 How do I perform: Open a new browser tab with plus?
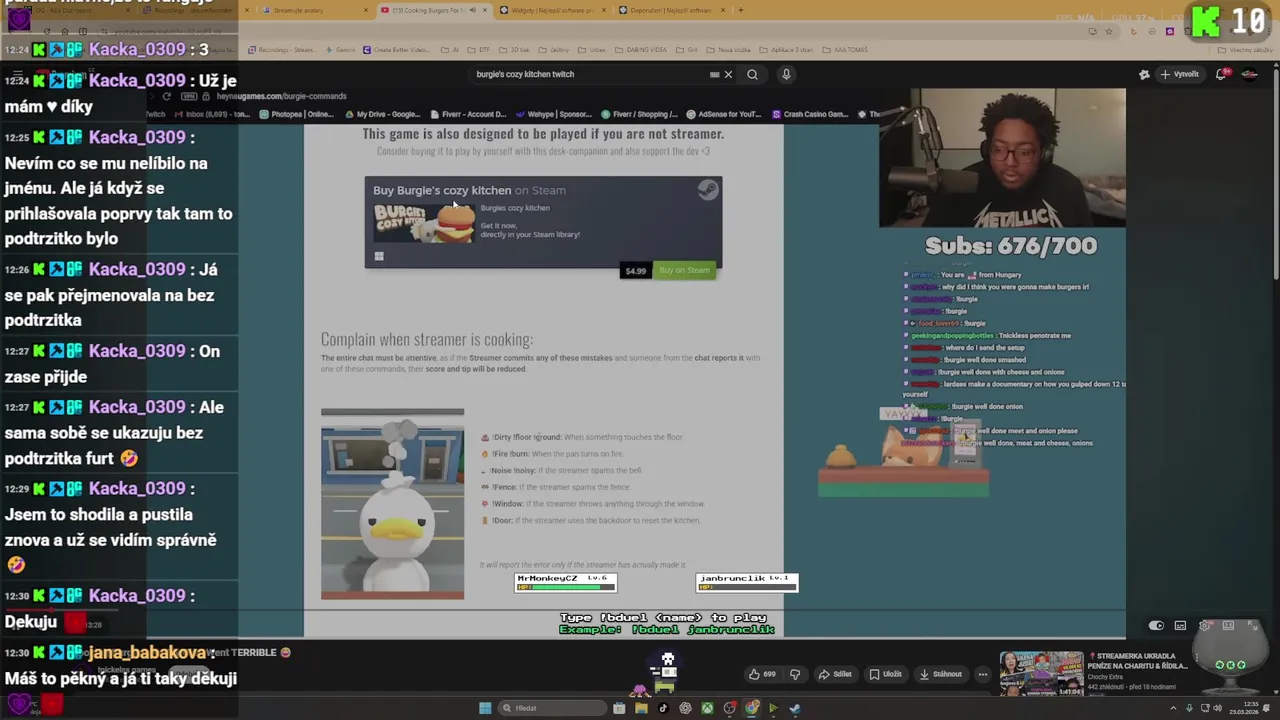point(740,10)
